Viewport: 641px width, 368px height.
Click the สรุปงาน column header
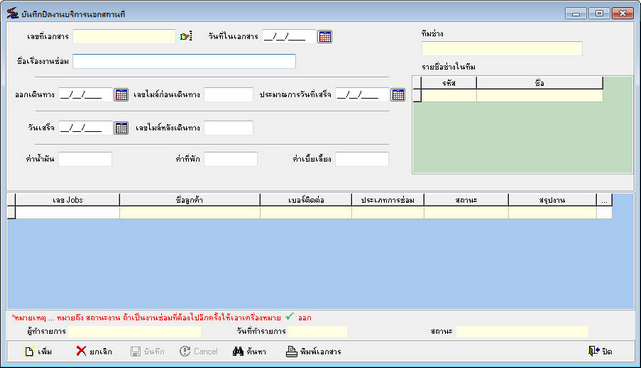[552, 200]
